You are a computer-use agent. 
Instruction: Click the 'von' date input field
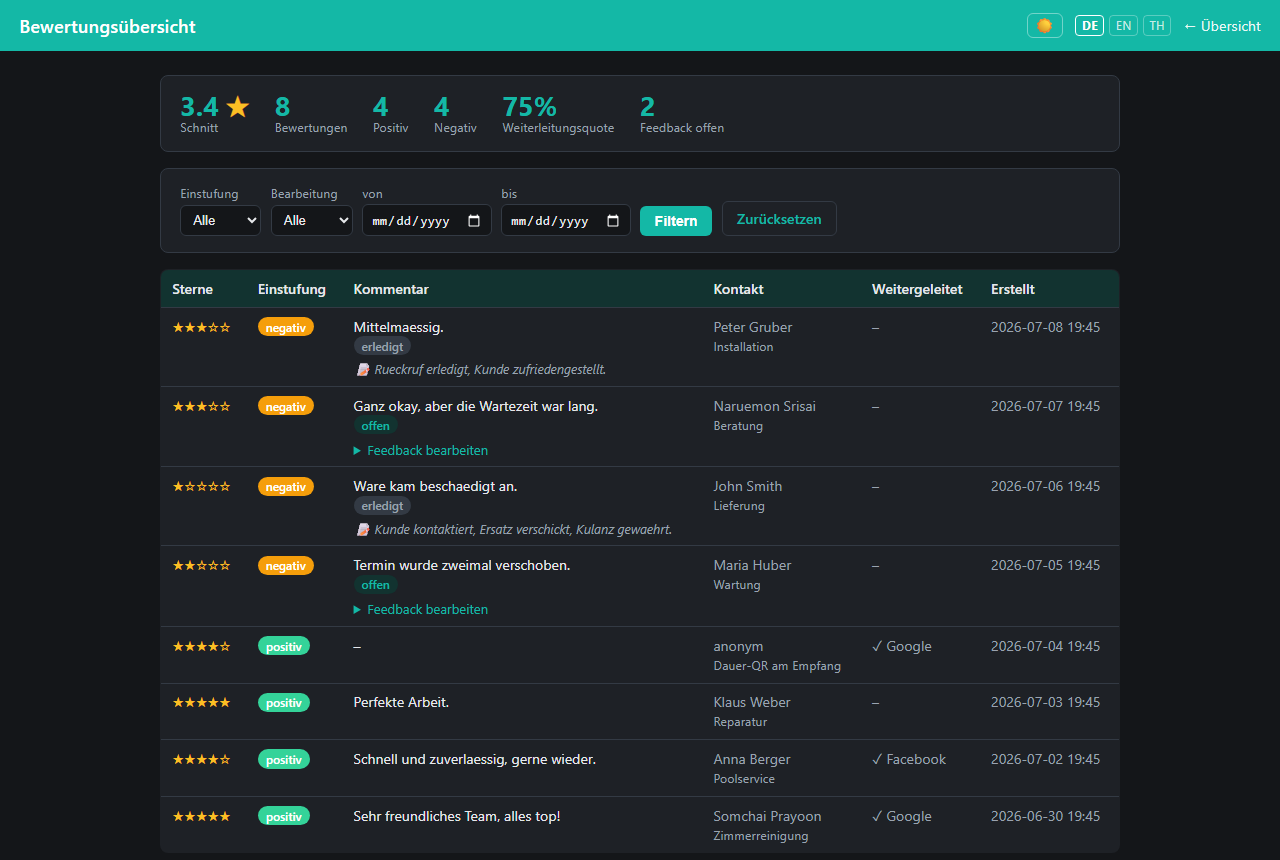click(x=427, y=220)
